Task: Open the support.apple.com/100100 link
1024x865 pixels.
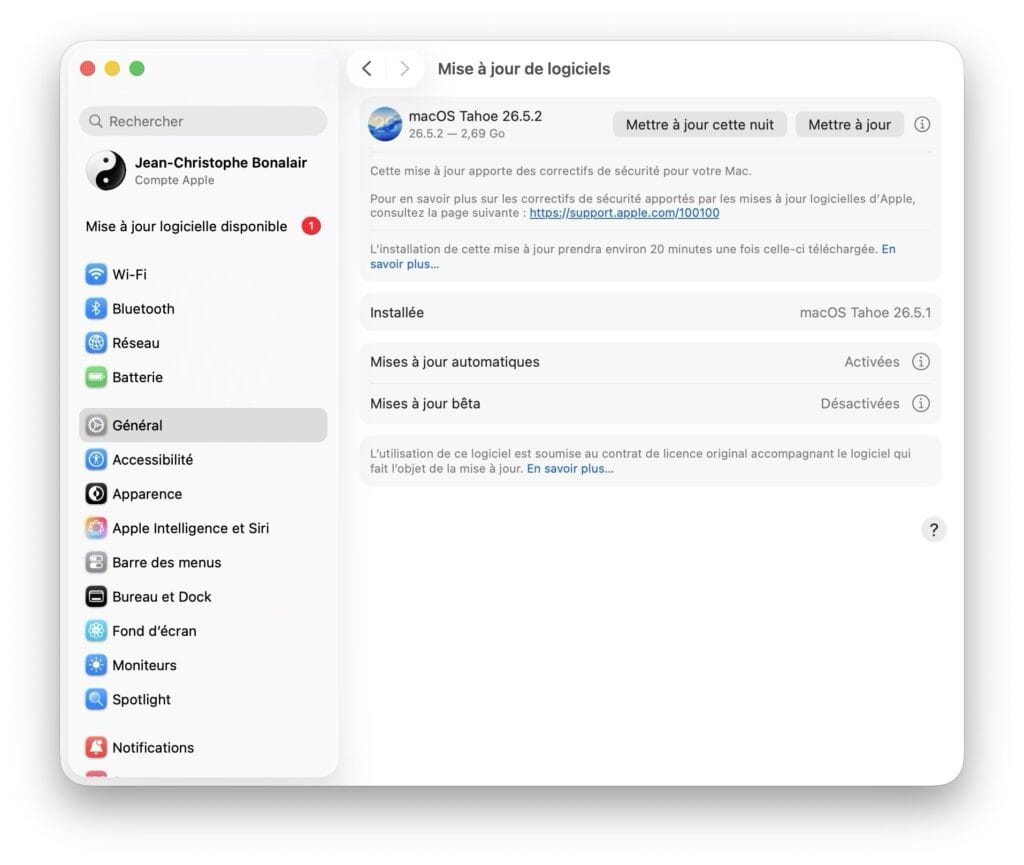Action: [624, 213]
